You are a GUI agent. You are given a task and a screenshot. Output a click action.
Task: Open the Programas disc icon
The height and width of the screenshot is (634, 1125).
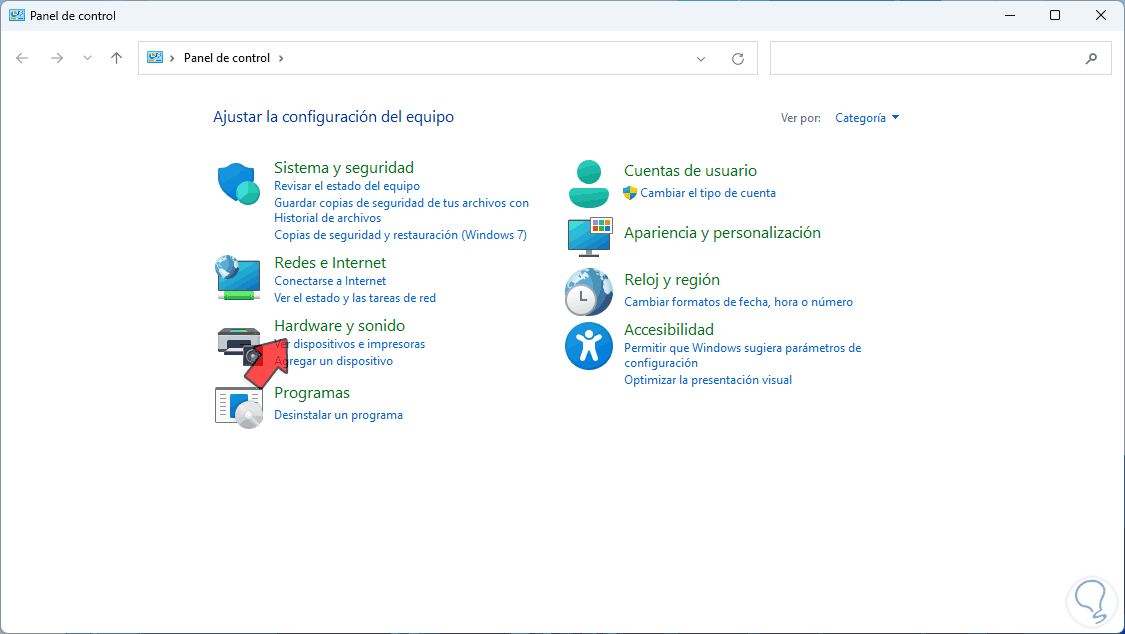(x=239, y=407)
